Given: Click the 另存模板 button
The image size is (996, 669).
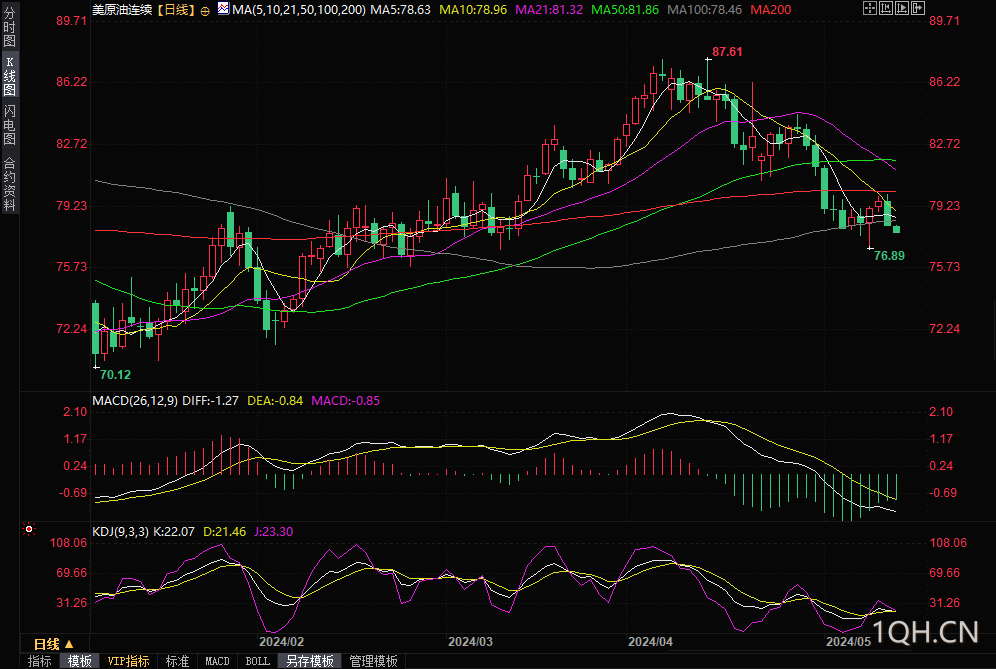Looking at the screenshot, I should [310, 661].
